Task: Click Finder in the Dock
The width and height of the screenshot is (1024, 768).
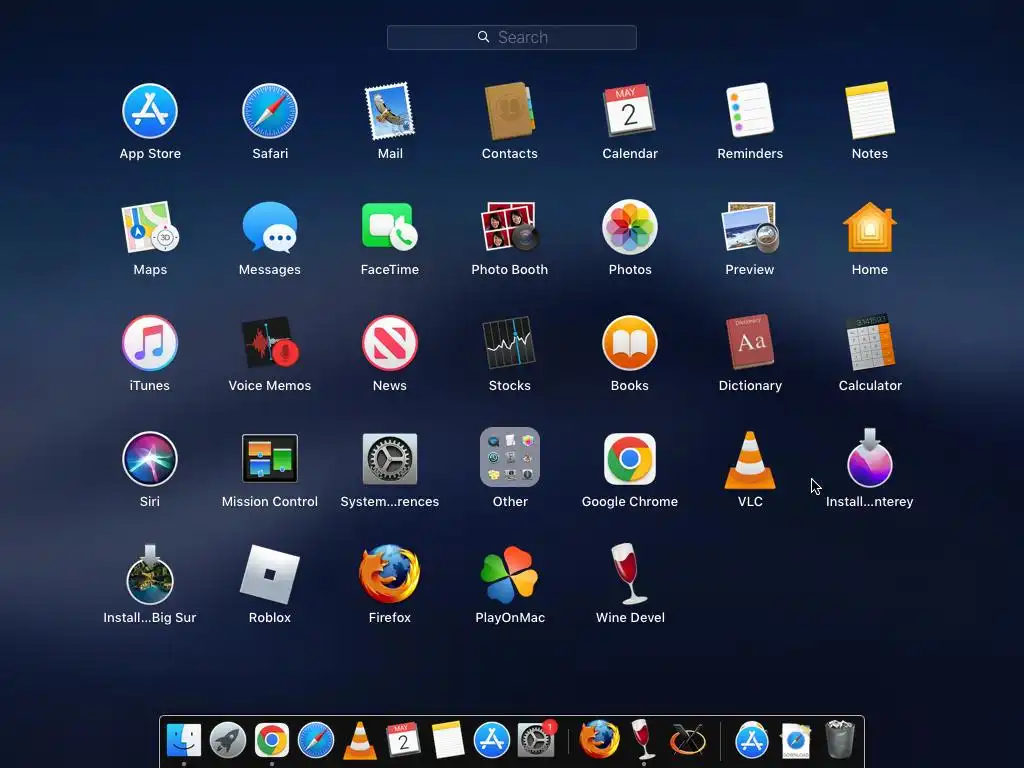Action: coord(184,740)
